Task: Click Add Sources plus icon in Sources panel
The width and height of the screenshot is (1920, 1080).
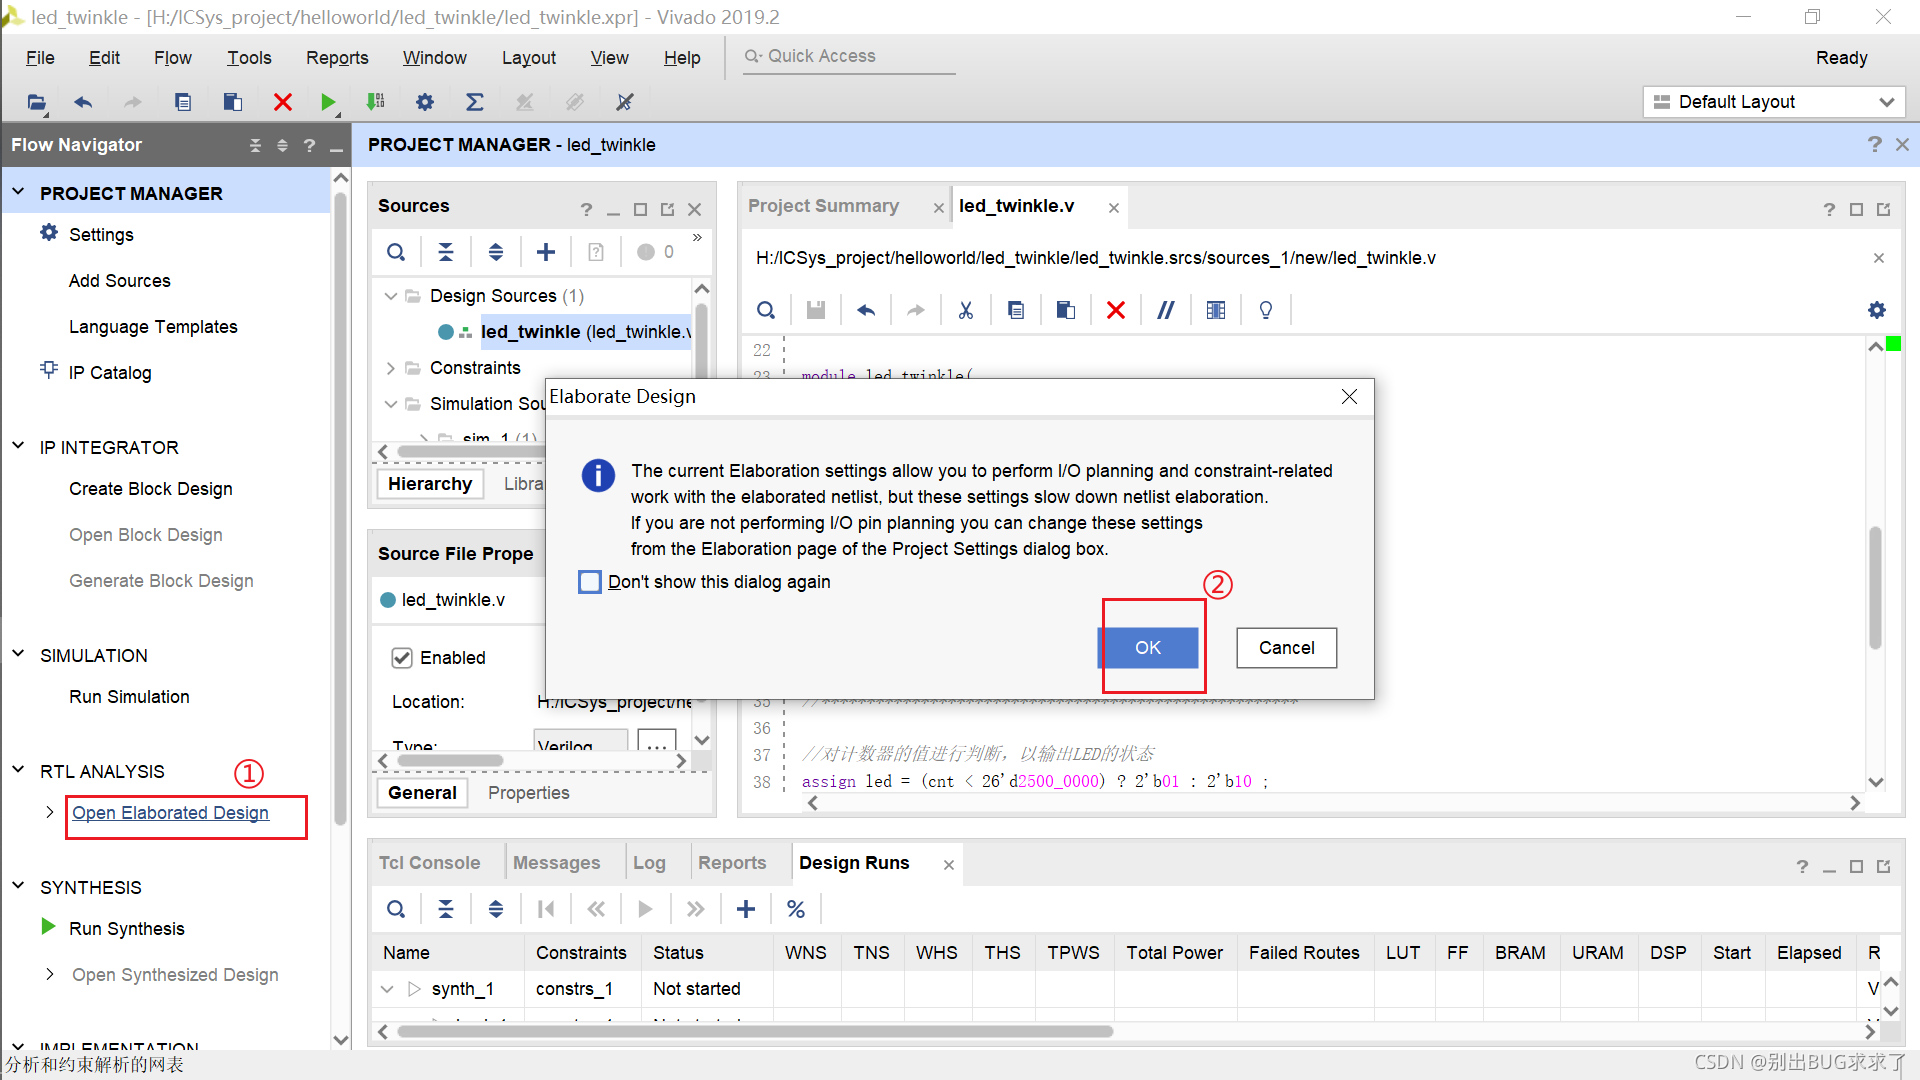Action: (546, 252)
